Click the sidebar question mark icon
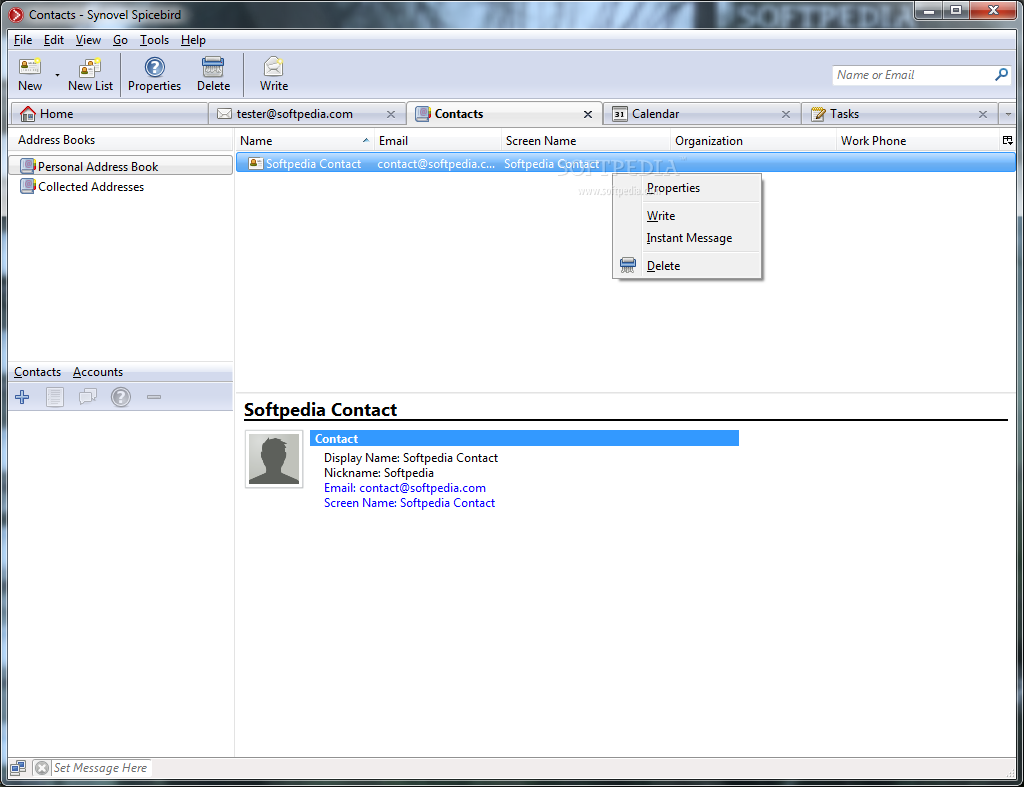This screenshot has width=1024, height=787. [121, 396]
